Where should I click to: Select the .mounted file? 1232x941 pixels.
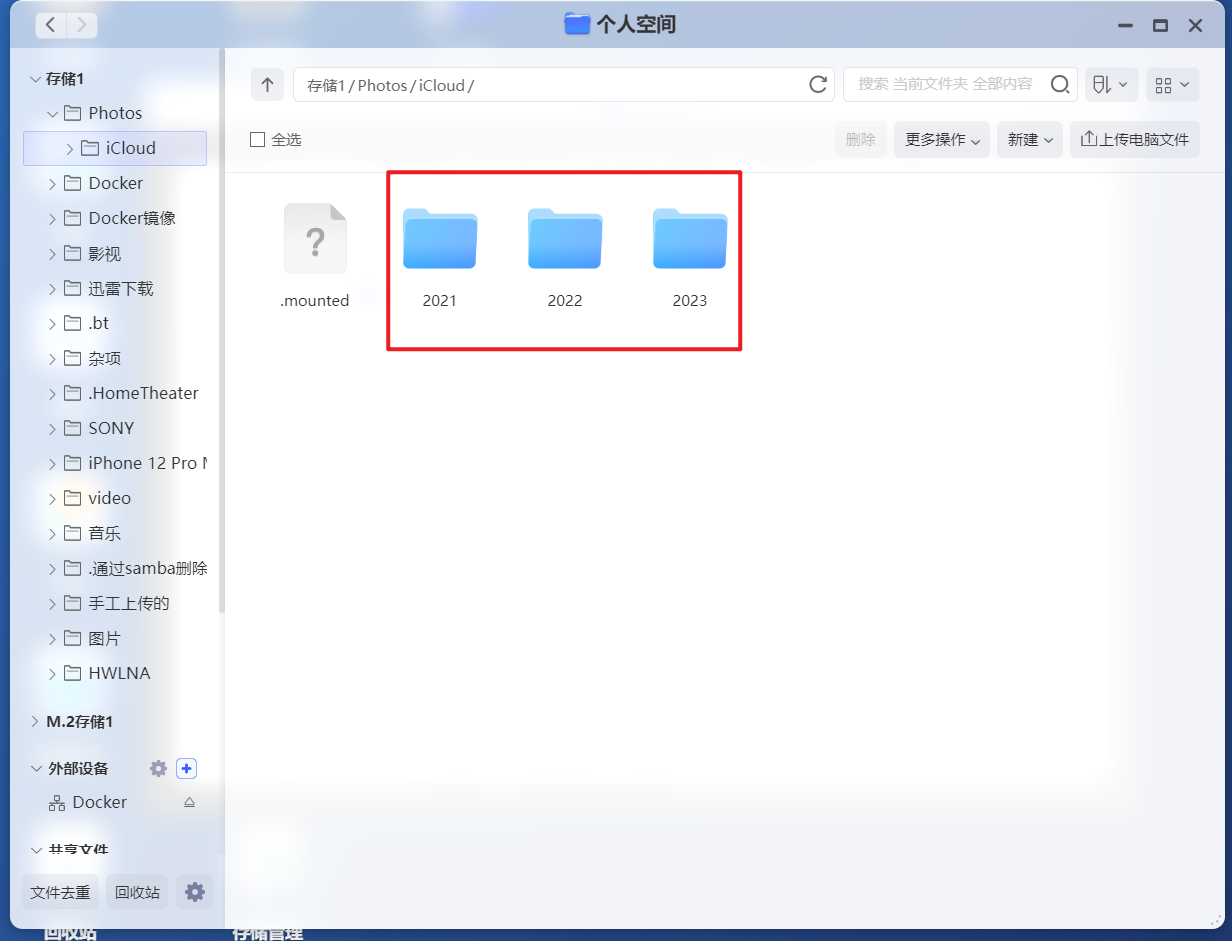coord(315,238)
